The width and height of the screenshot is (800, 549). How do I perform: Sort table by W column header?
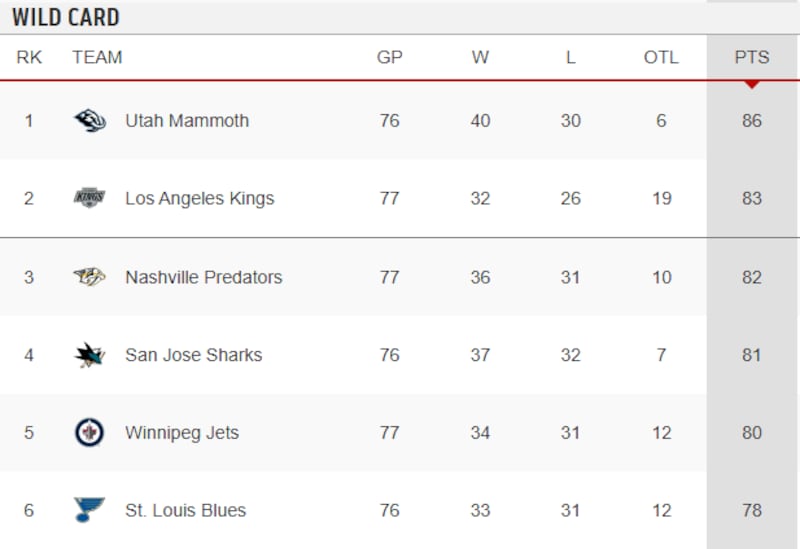480,58
